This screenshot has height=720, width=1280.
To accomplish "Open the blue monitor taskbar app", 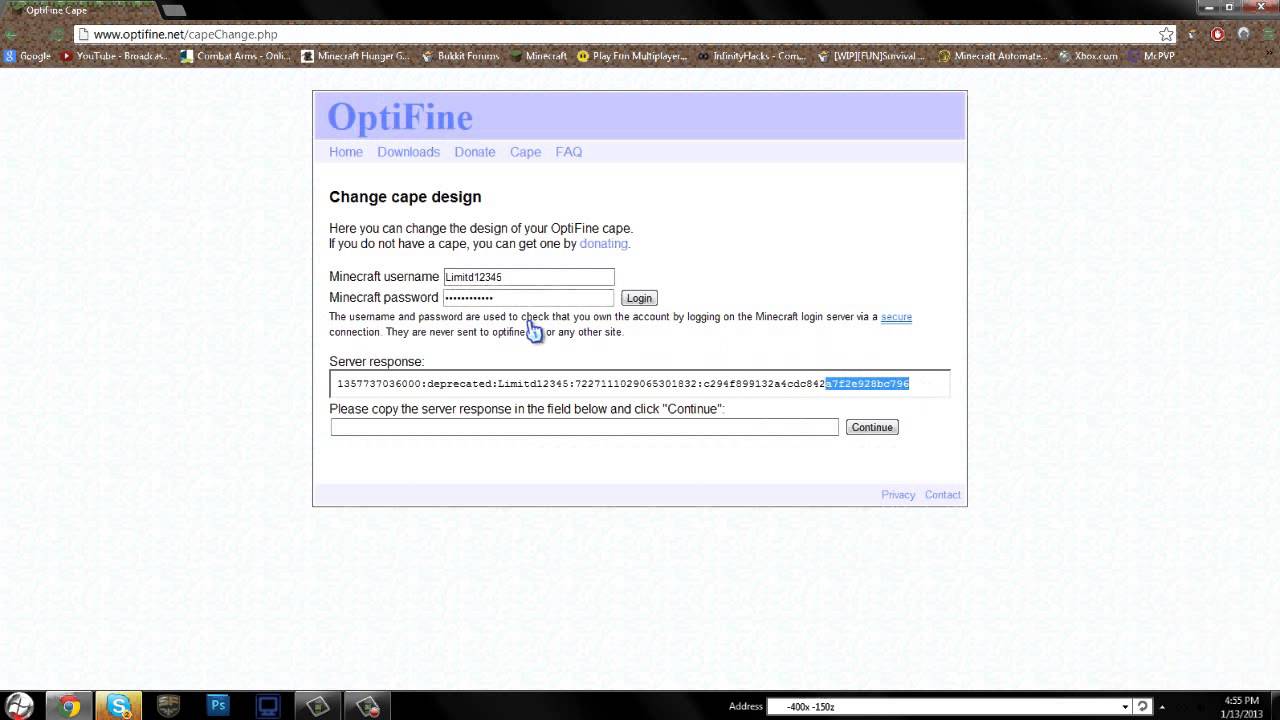I will [x=268, y=706].
